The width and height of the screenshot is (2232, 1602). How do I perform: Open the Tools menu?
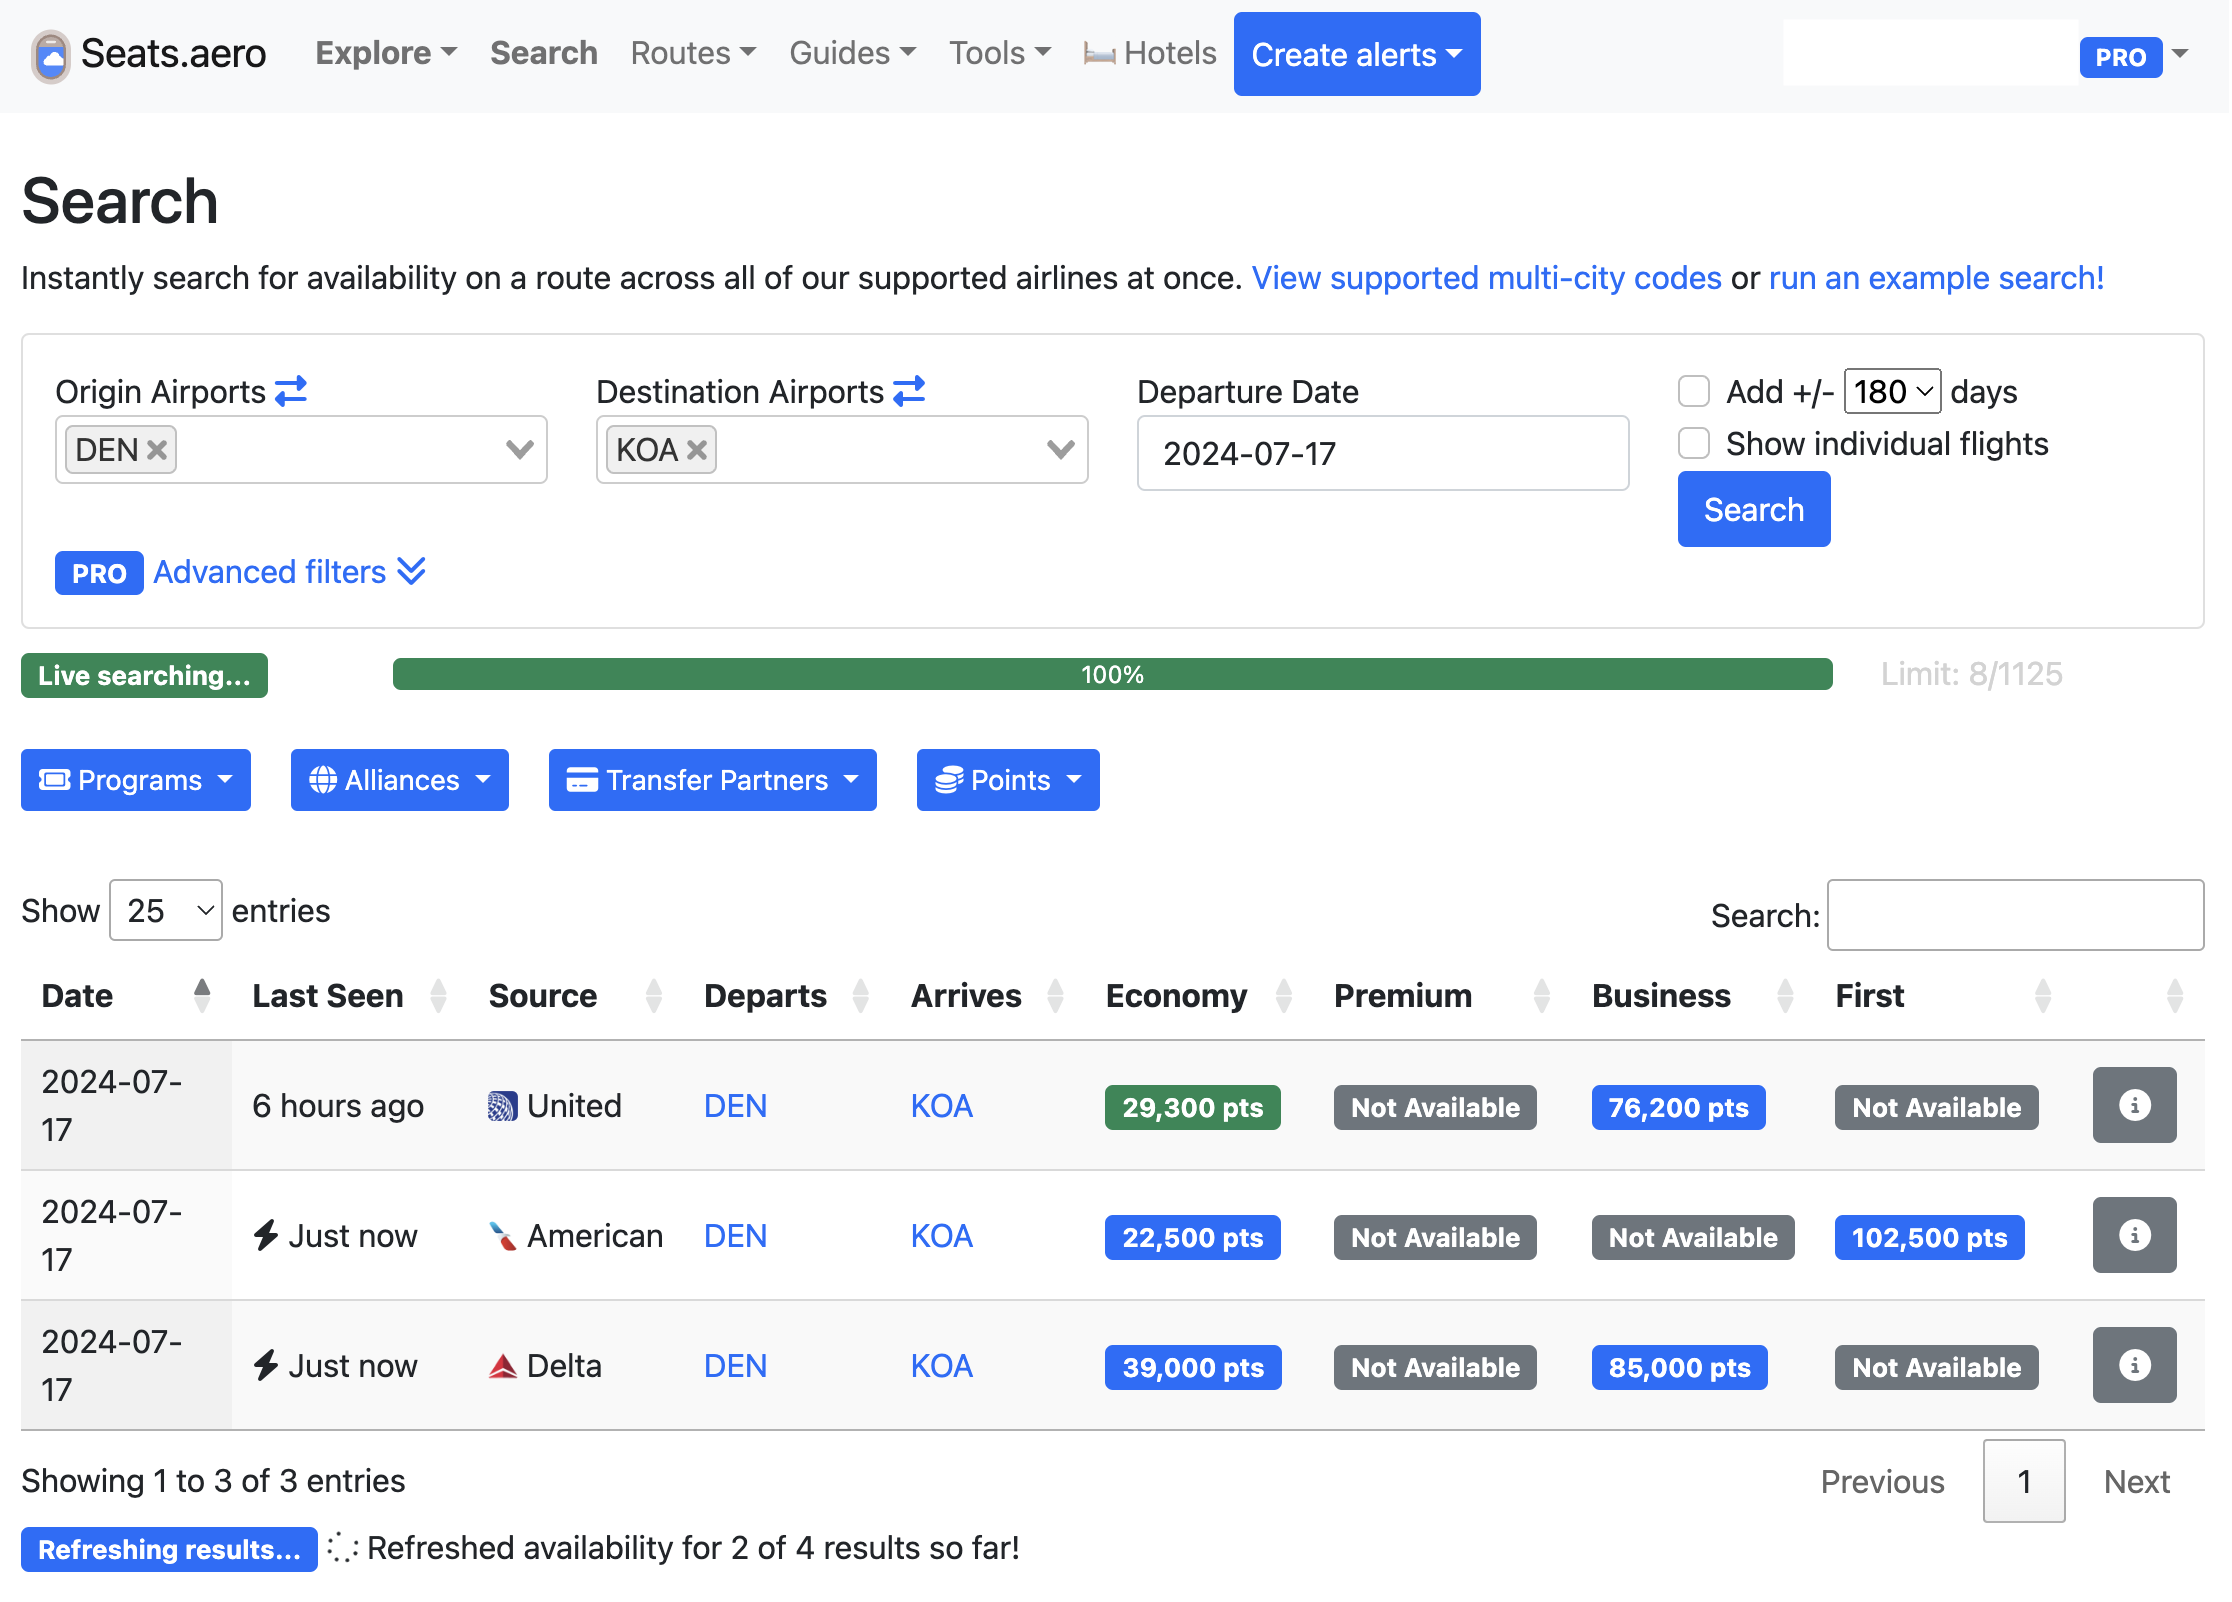1000,53
